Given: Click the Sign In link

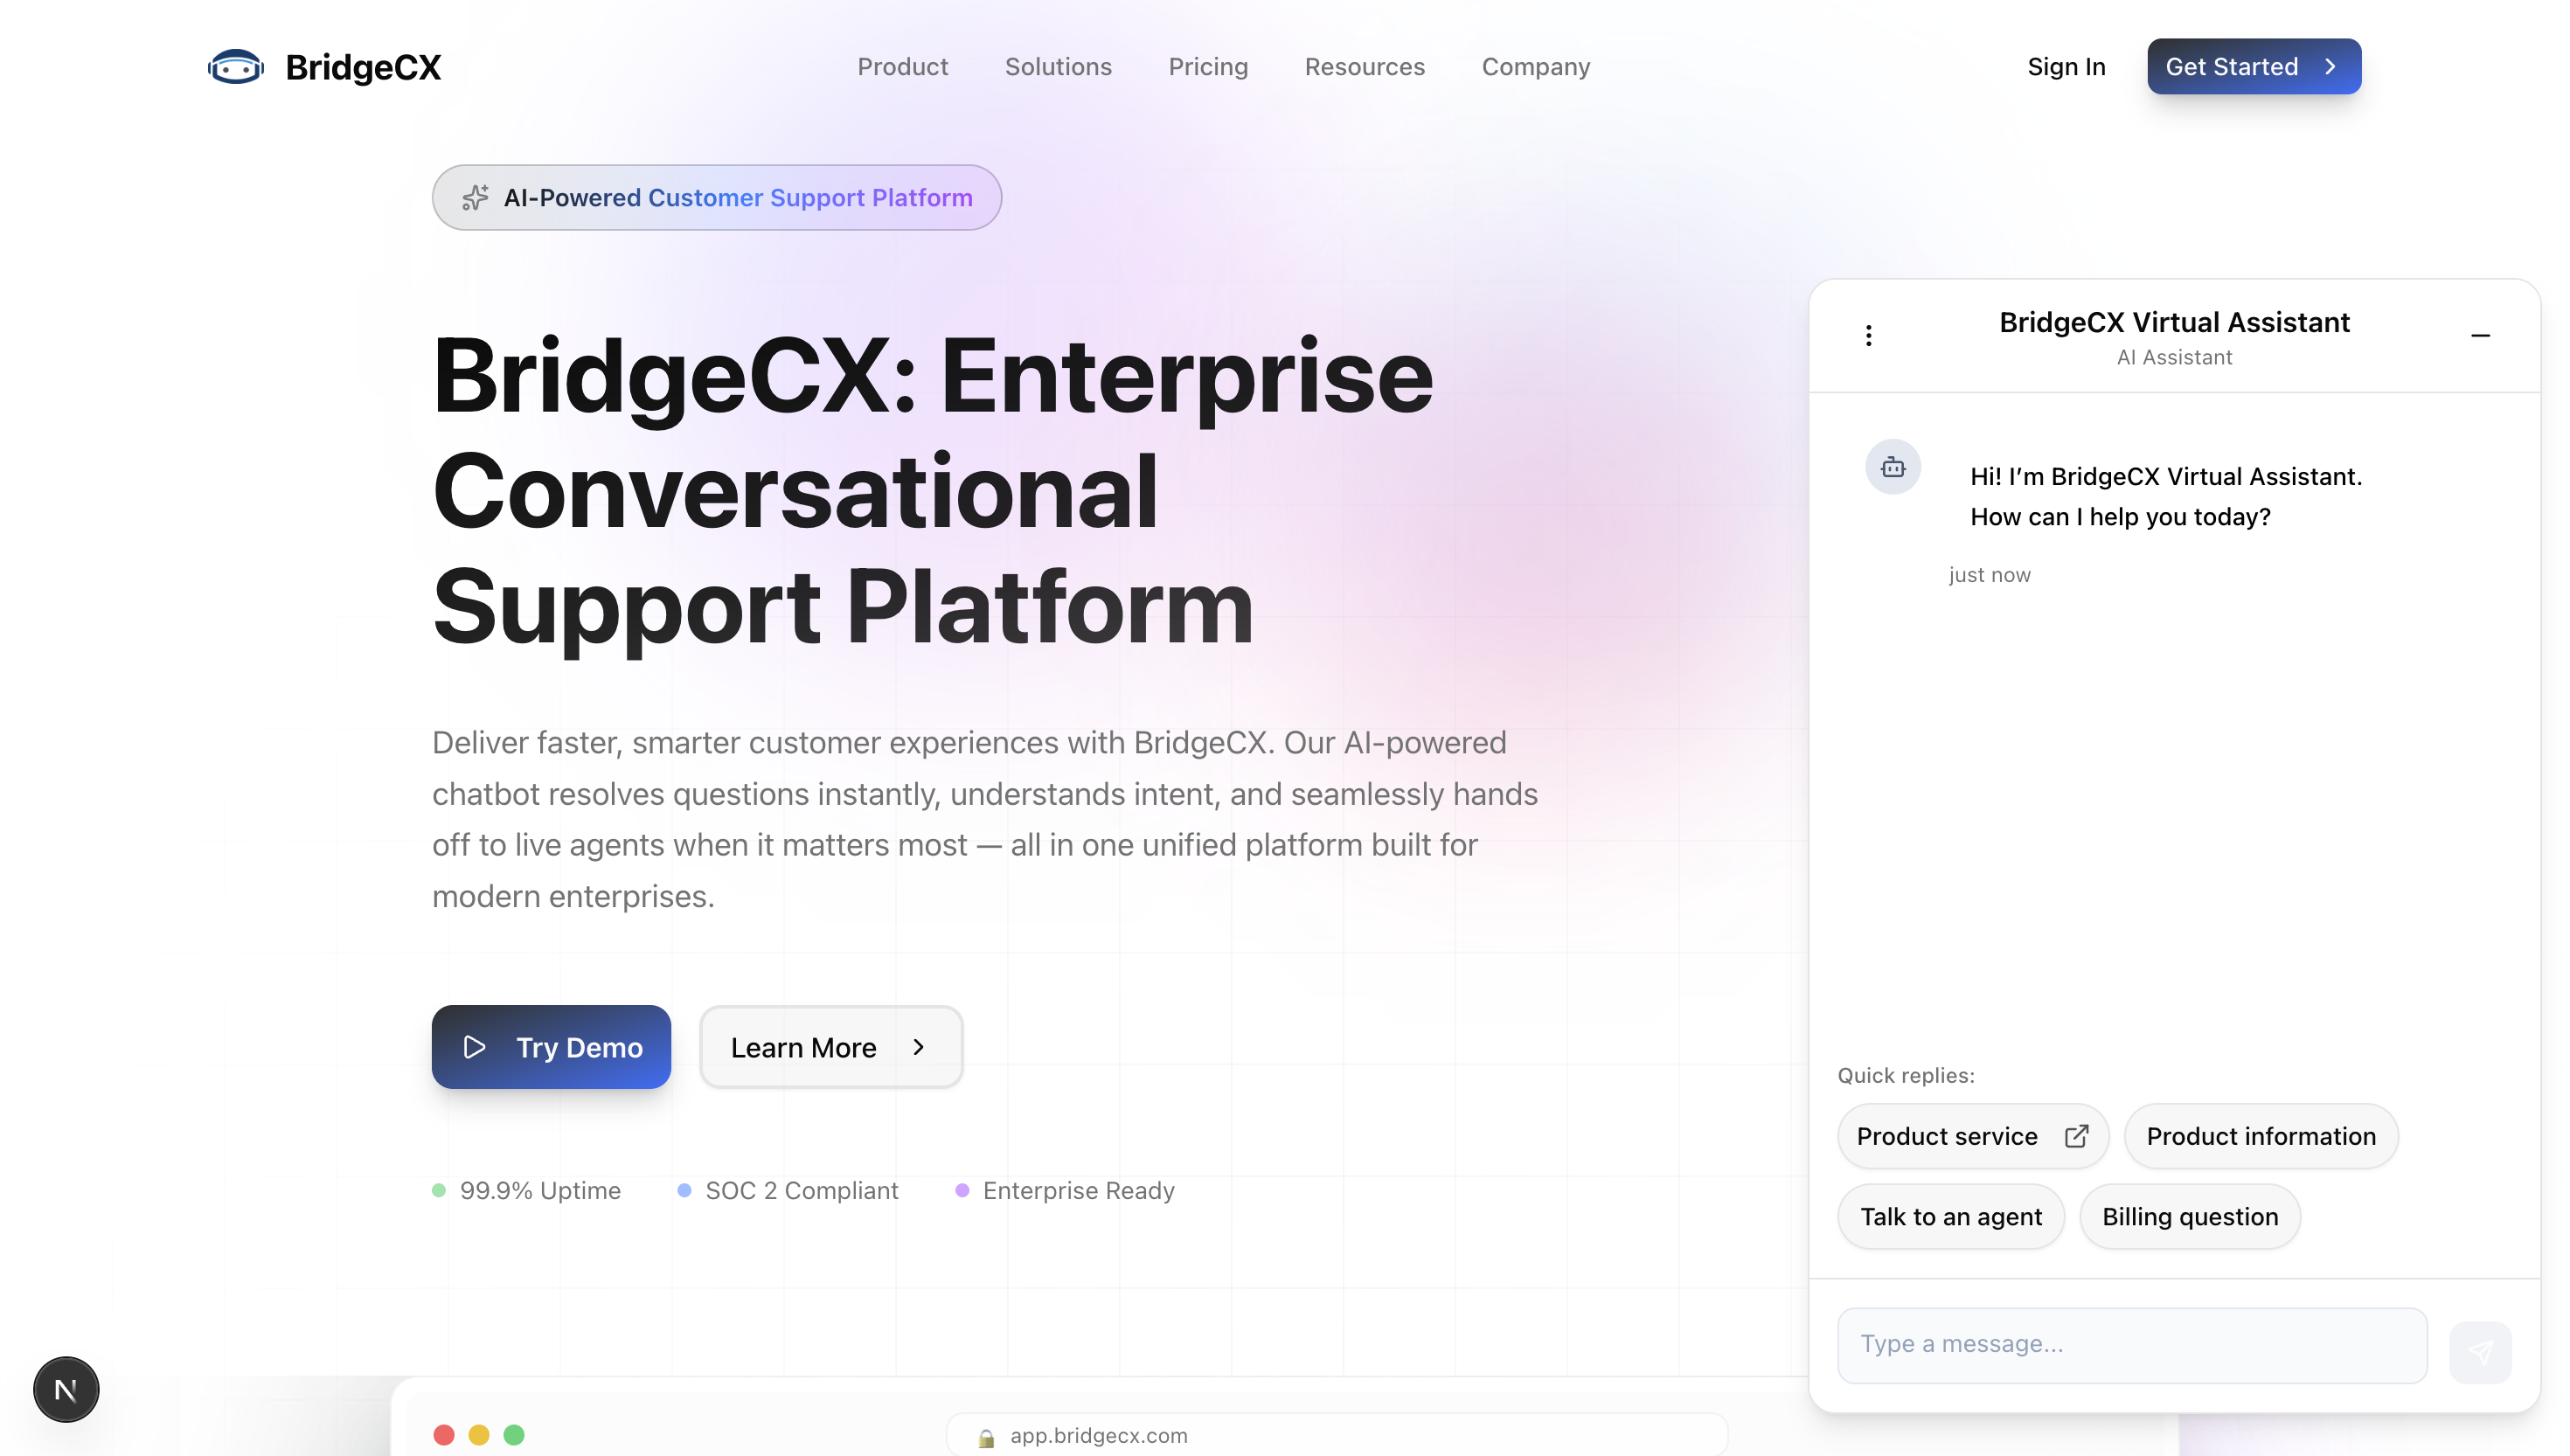Looking at the screenshot, I should tap(2066, 67).
